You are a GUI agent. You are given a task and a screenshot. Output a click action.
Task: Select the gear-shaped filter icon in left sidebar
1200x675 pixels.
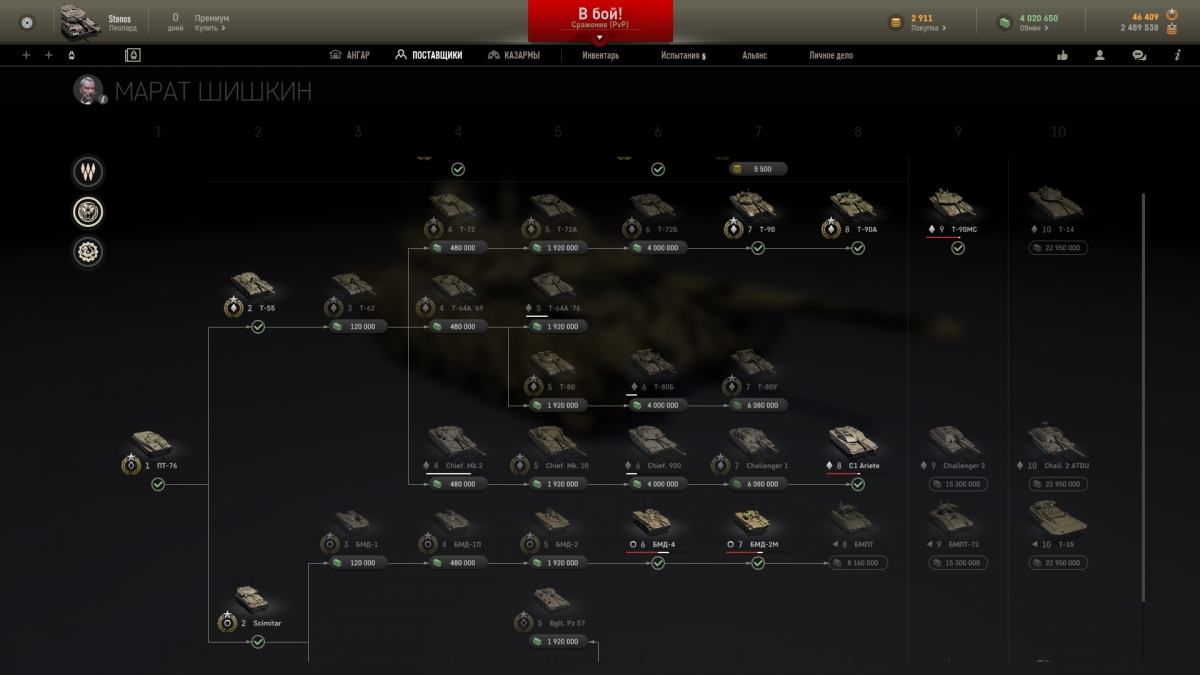click(88, 252)
